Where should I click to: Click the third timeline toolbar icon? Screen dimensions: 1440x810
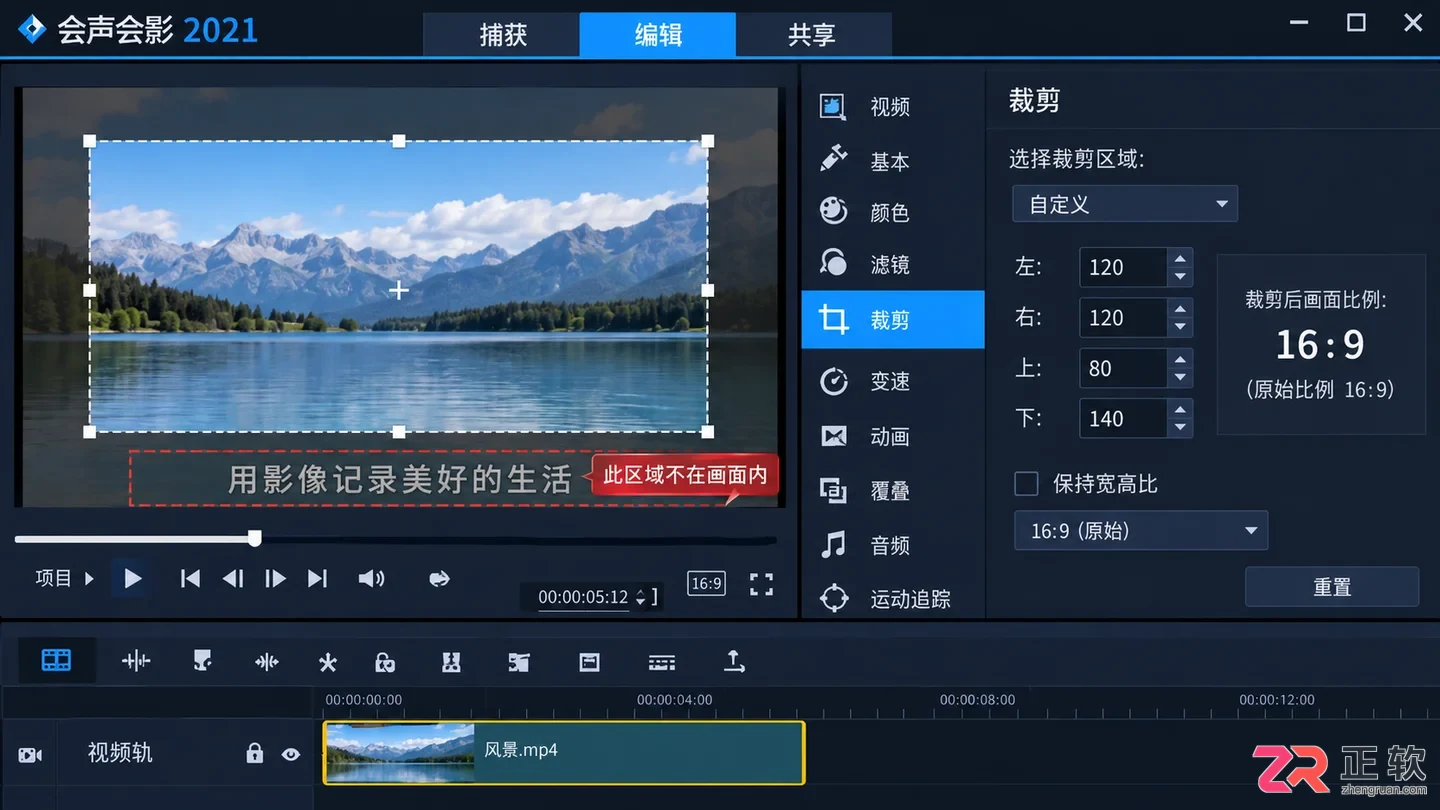202,661
